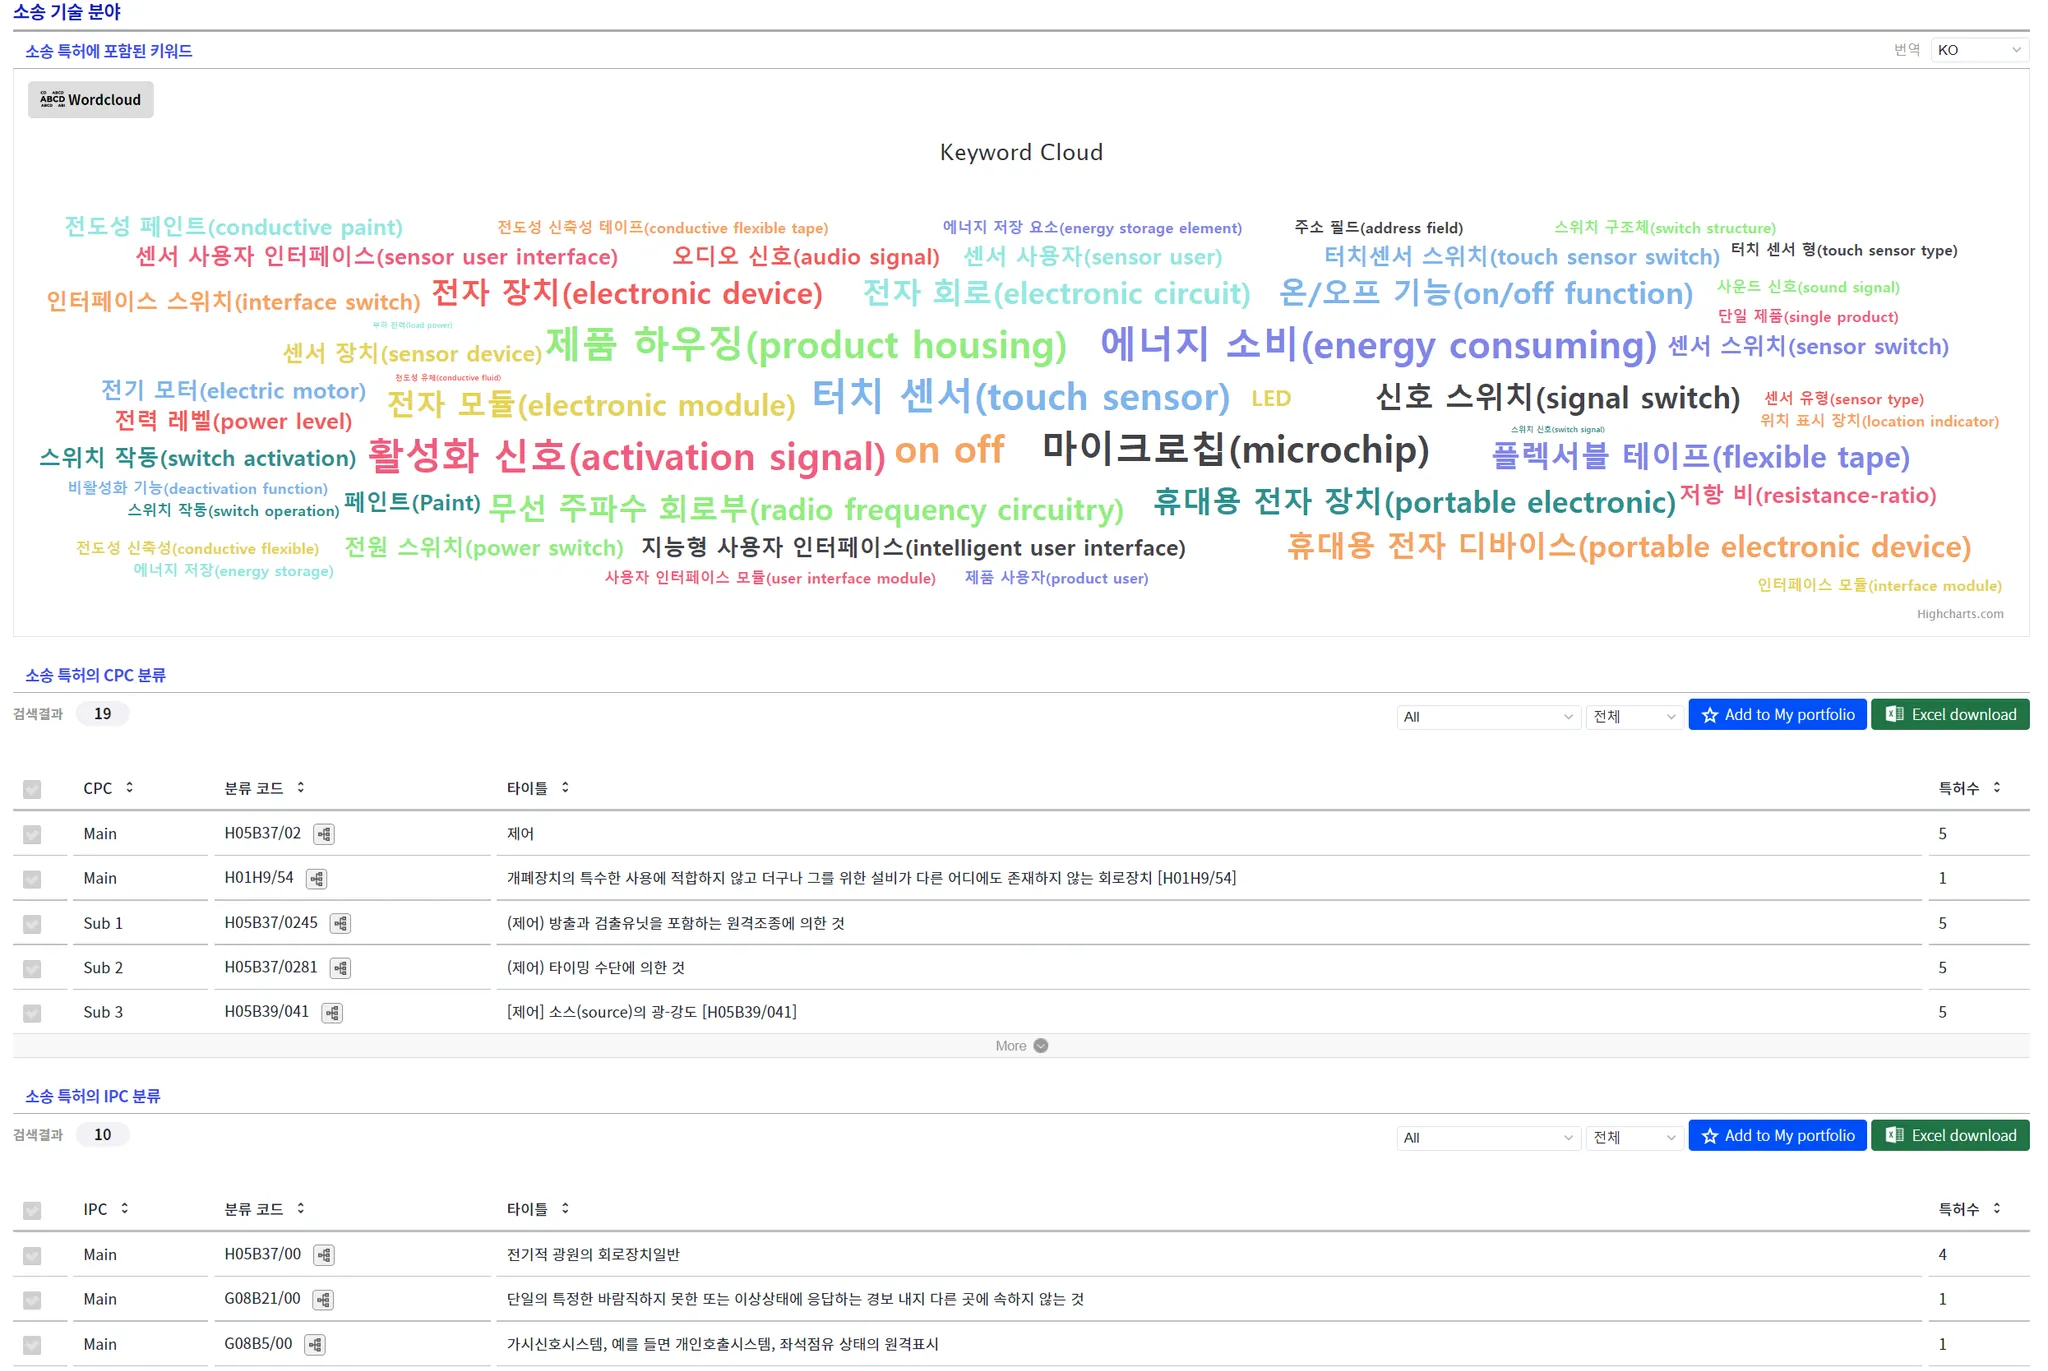Click hierarchy icon beside H05B37/0281

[341, 968]
